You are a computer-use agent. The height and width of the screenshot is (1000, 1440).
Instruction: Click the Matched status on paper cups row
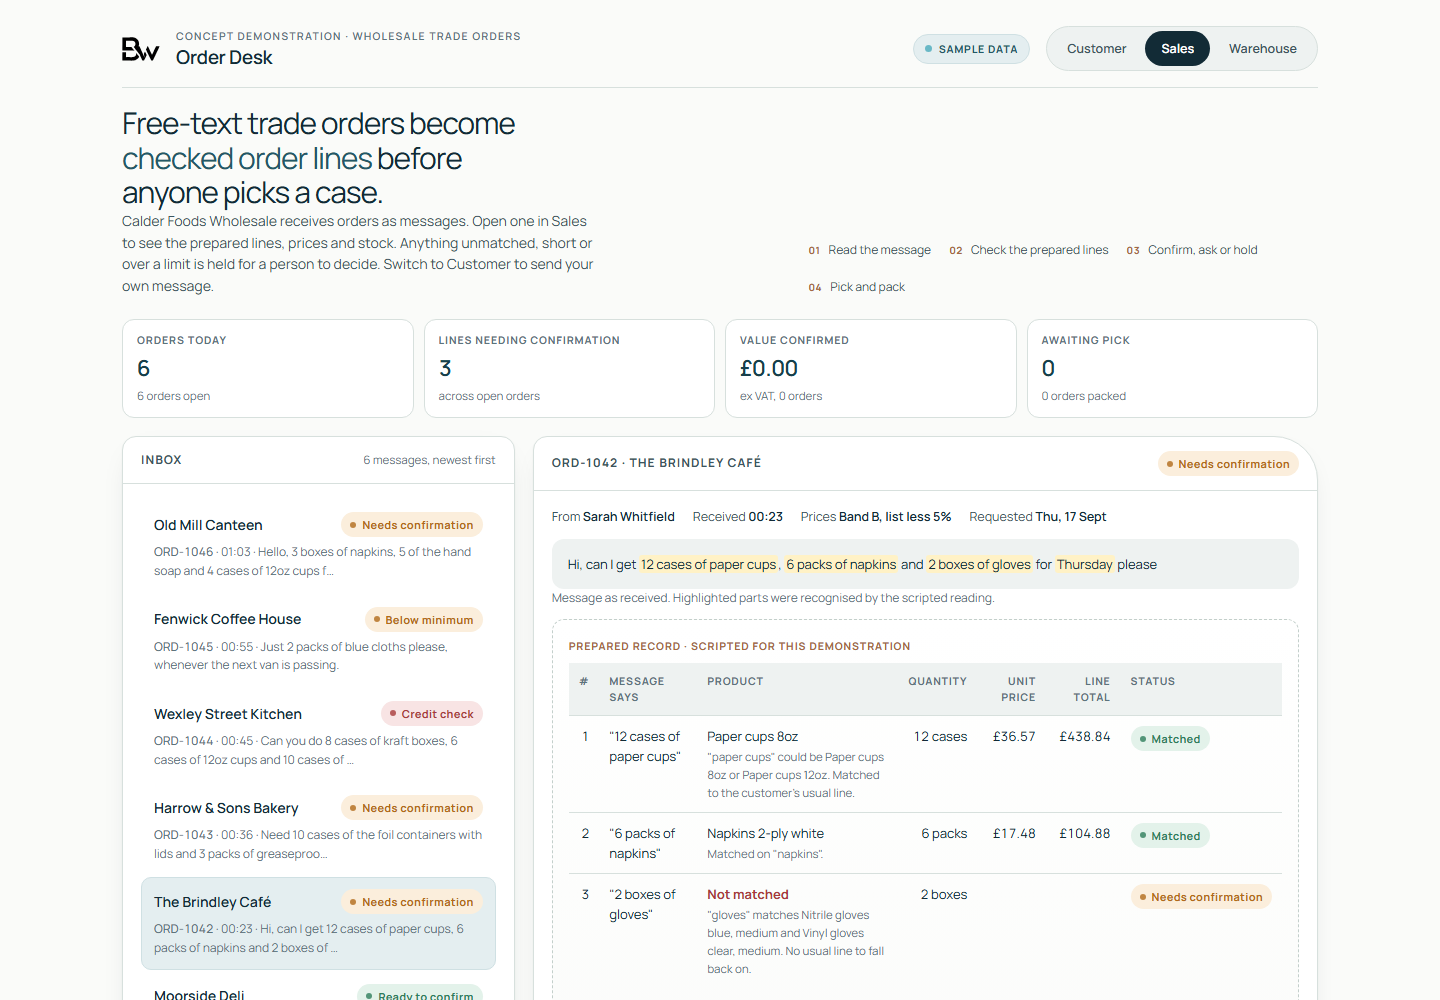(x=1170, y=739)
